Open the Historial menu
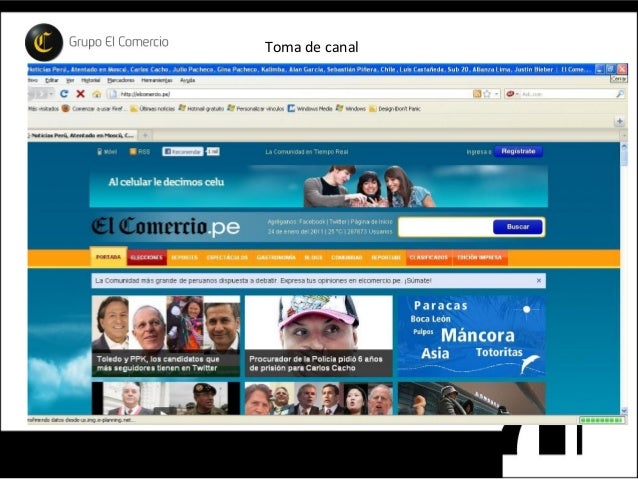The image size is (638, 479). coord(90,80)
